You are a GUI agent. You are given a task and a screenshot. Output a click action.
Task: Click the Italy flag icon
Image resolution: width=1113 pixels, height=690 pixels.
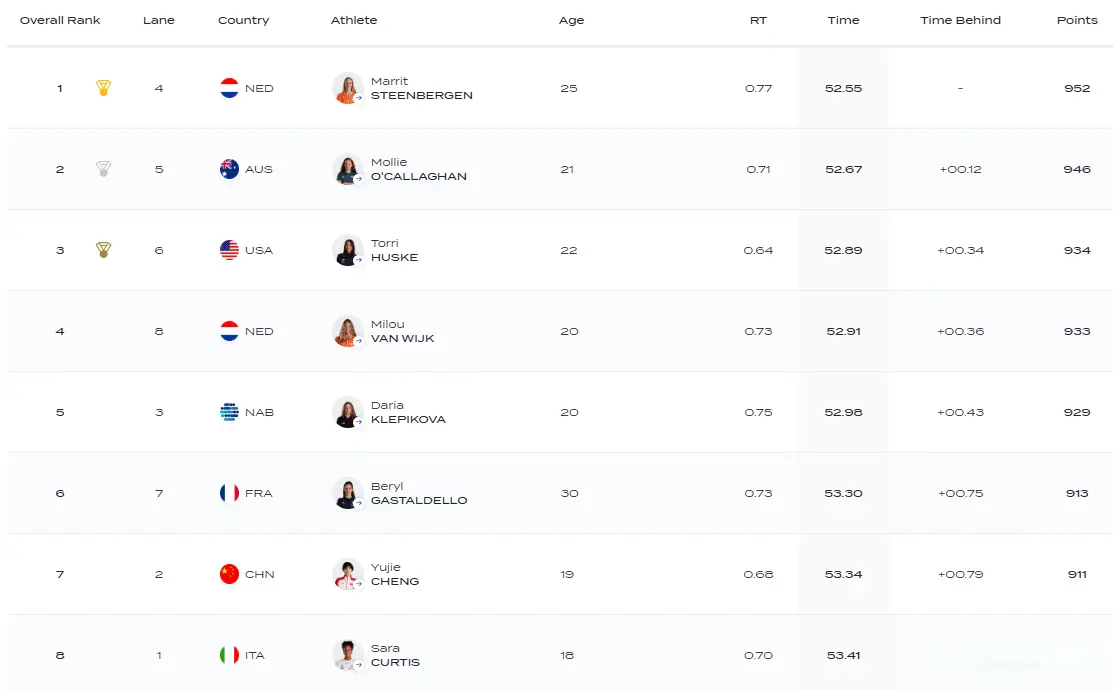tap(230, 655)
